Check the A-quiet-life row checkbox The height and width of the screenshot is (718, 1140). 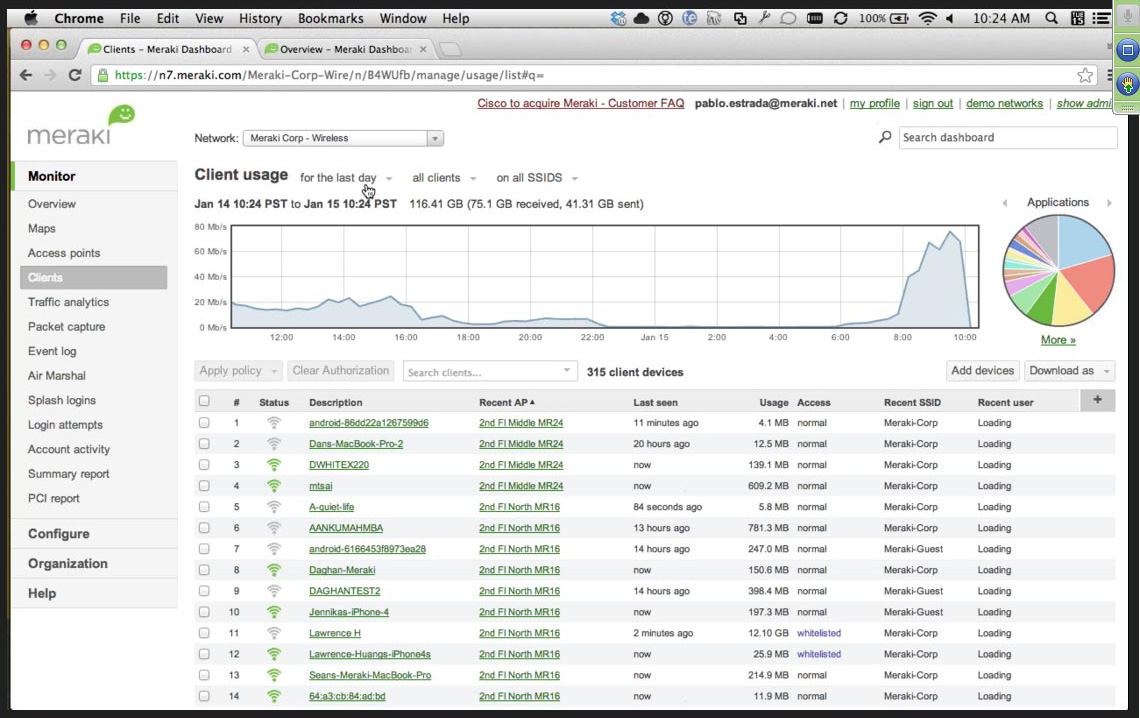[204, 507]
